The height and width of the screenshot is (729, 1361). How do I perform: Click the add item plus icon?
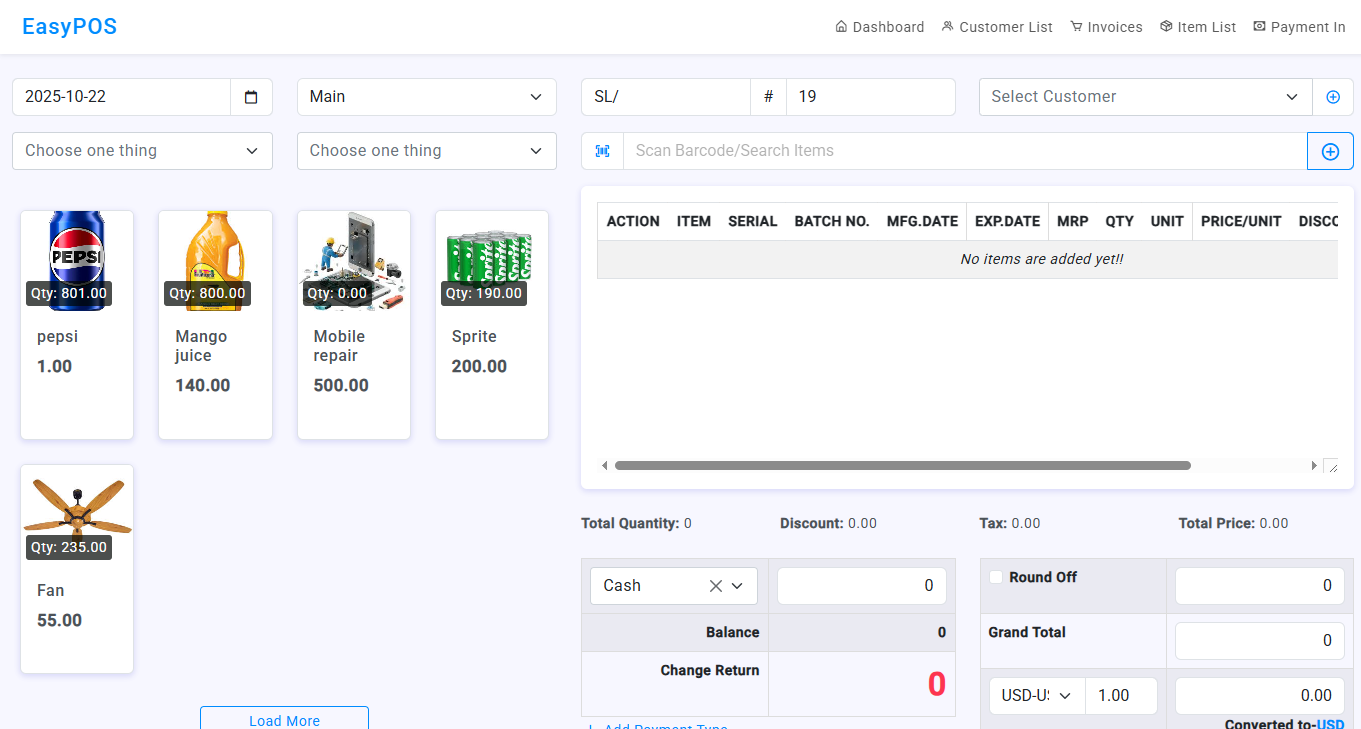(1330, 151)
